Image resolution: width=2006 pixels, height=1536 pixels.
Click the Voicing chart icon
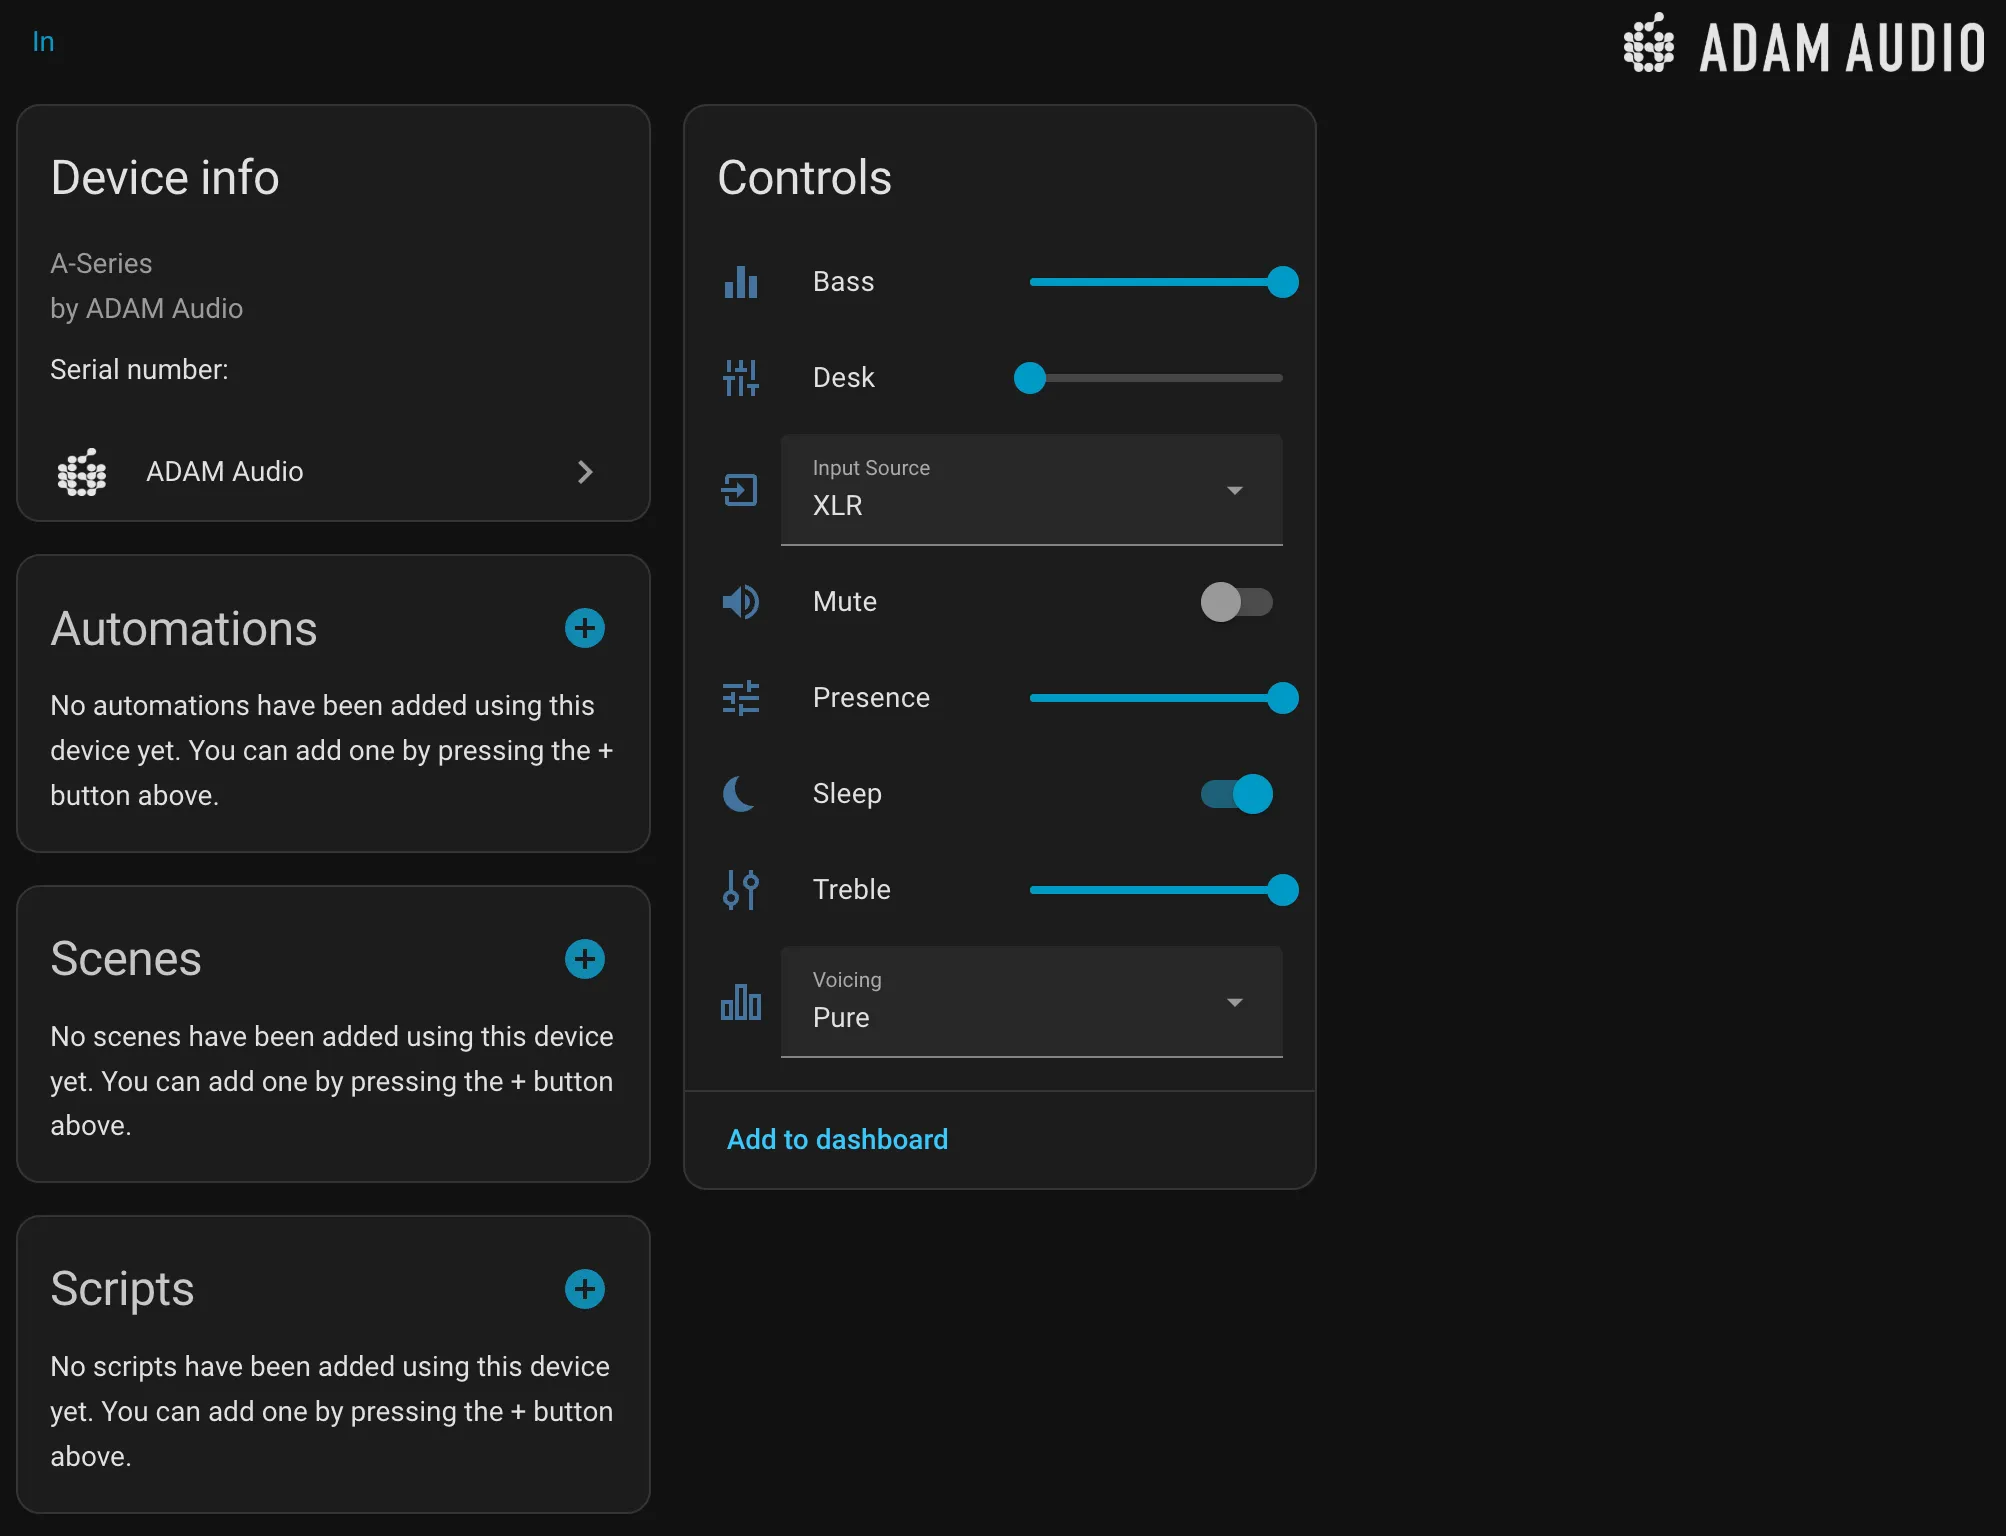[x=740, y=1002]
